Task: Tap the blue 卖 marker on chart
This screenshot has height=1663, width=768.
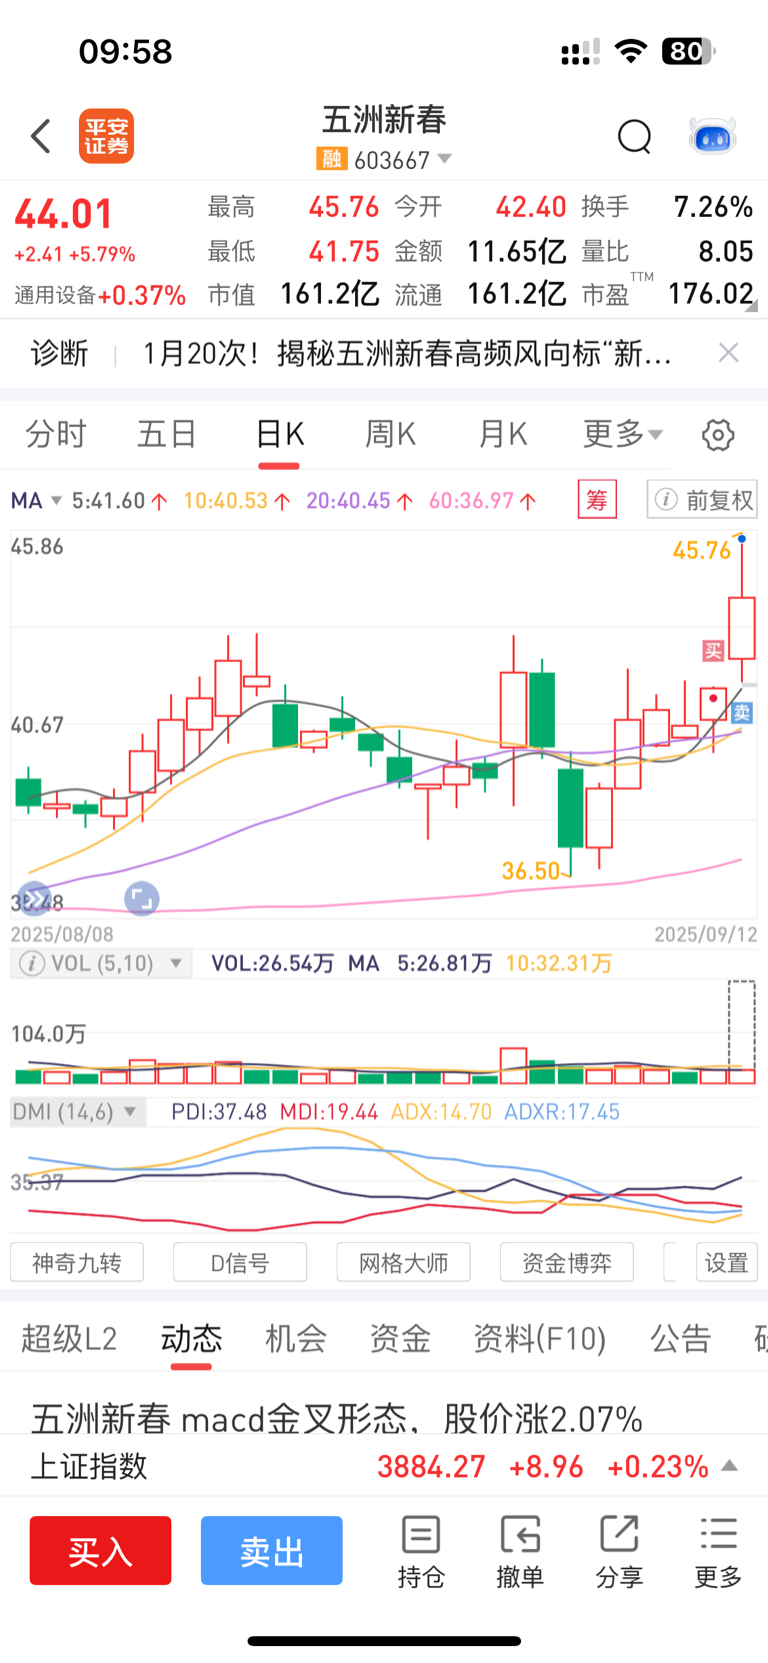Action: (742, 712)
